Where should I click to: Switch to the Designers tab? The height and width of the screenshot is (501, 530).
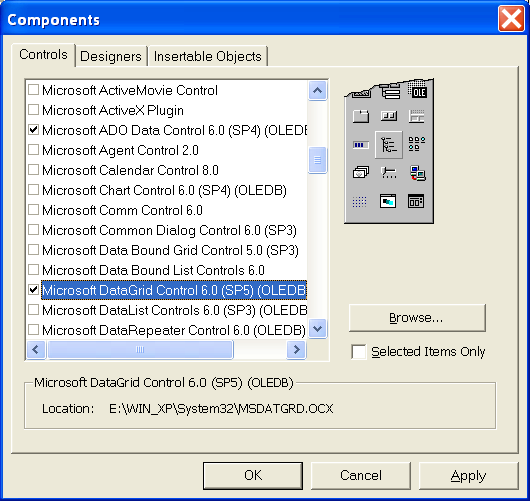111,56
